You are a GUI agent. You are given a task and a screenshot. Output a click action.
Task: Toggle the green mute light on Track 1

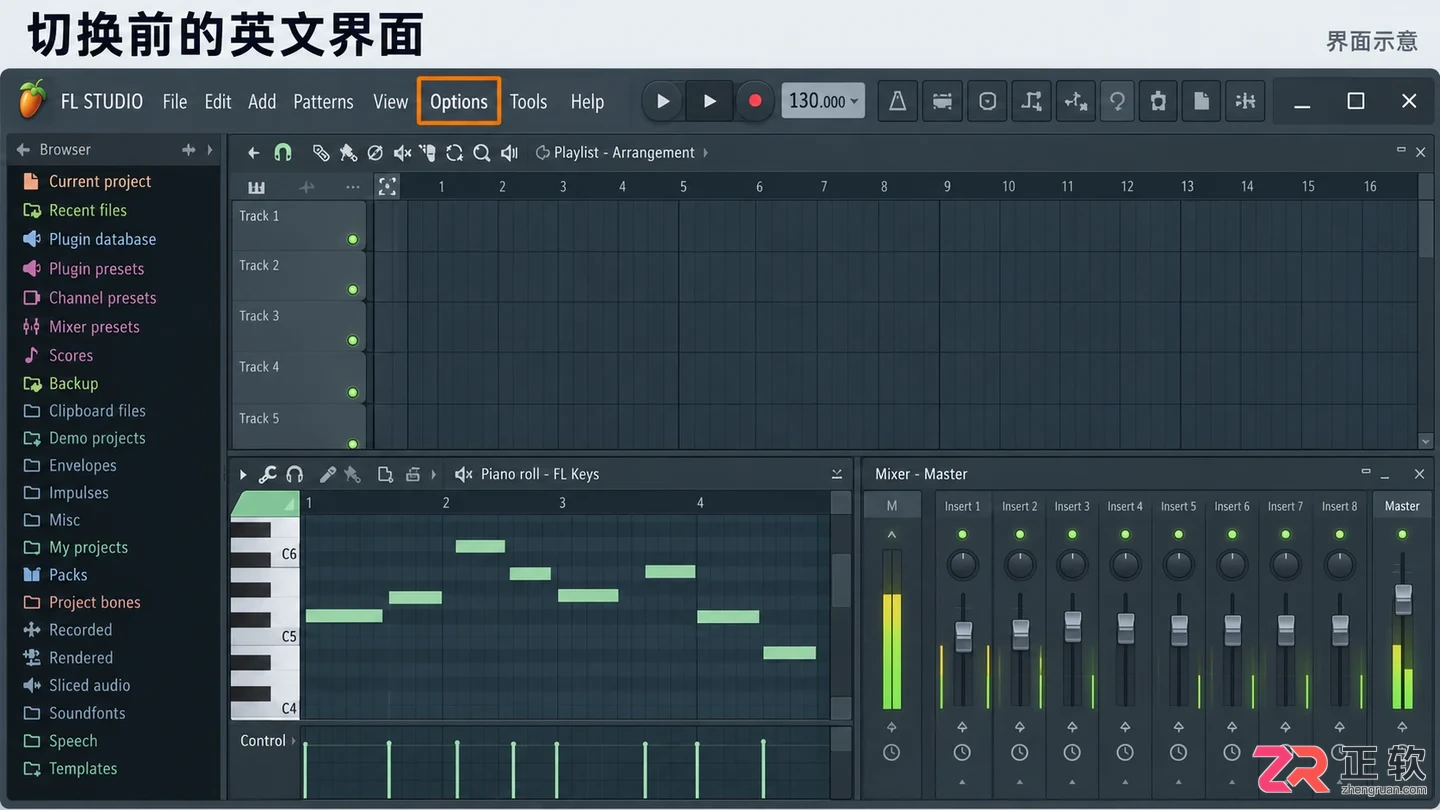352,240
